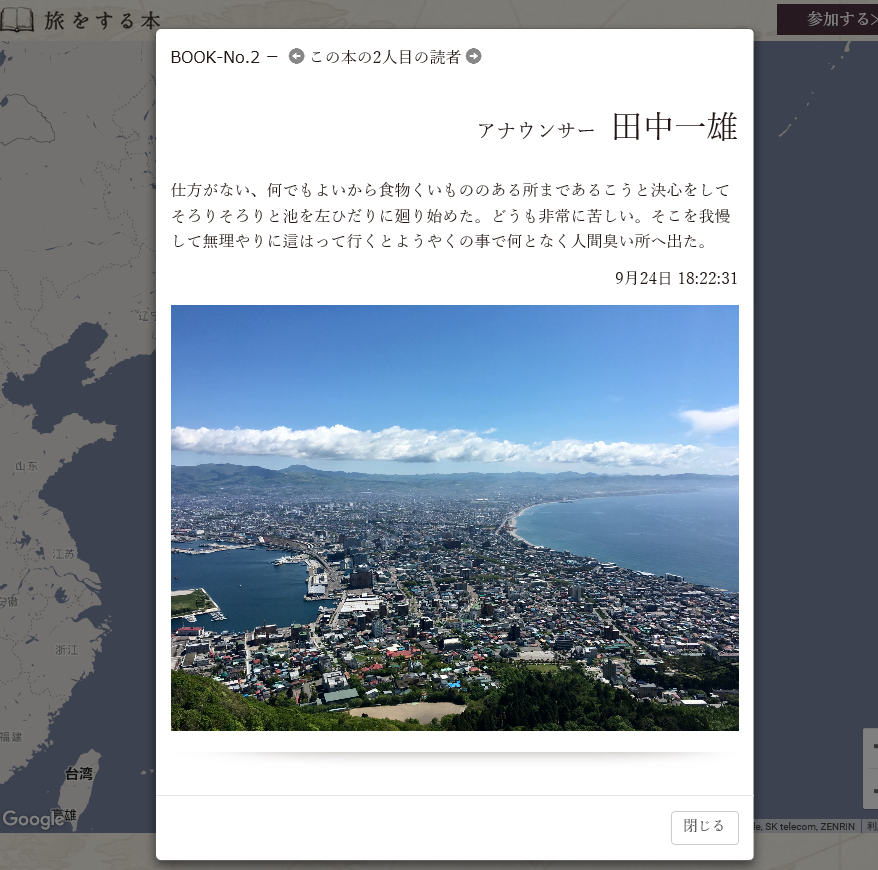
Task: Click the next reader right arrow icon
Action: 474,56
